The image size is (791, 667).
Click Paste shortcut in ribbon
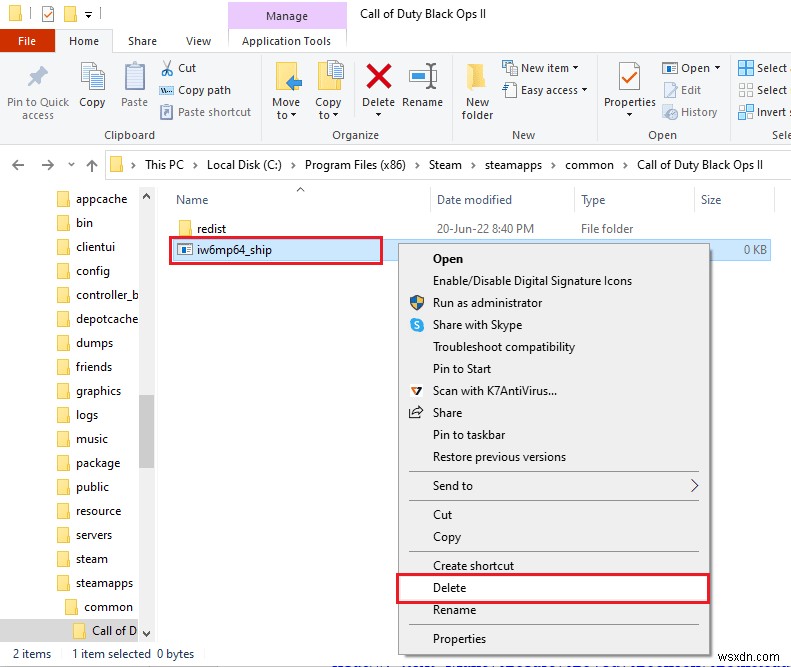coord(205,112)
